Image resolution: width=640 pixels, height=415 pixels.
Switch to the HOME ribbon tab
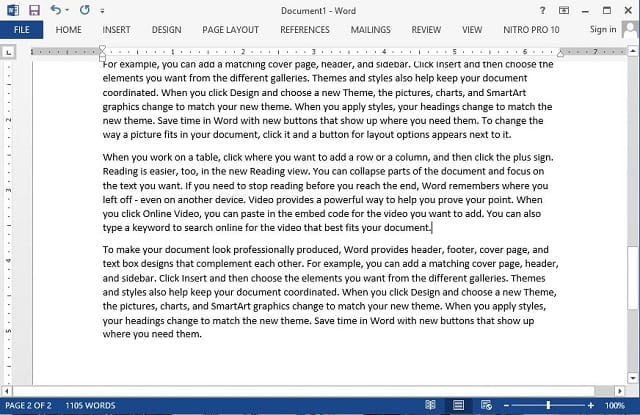coord(69,30)
